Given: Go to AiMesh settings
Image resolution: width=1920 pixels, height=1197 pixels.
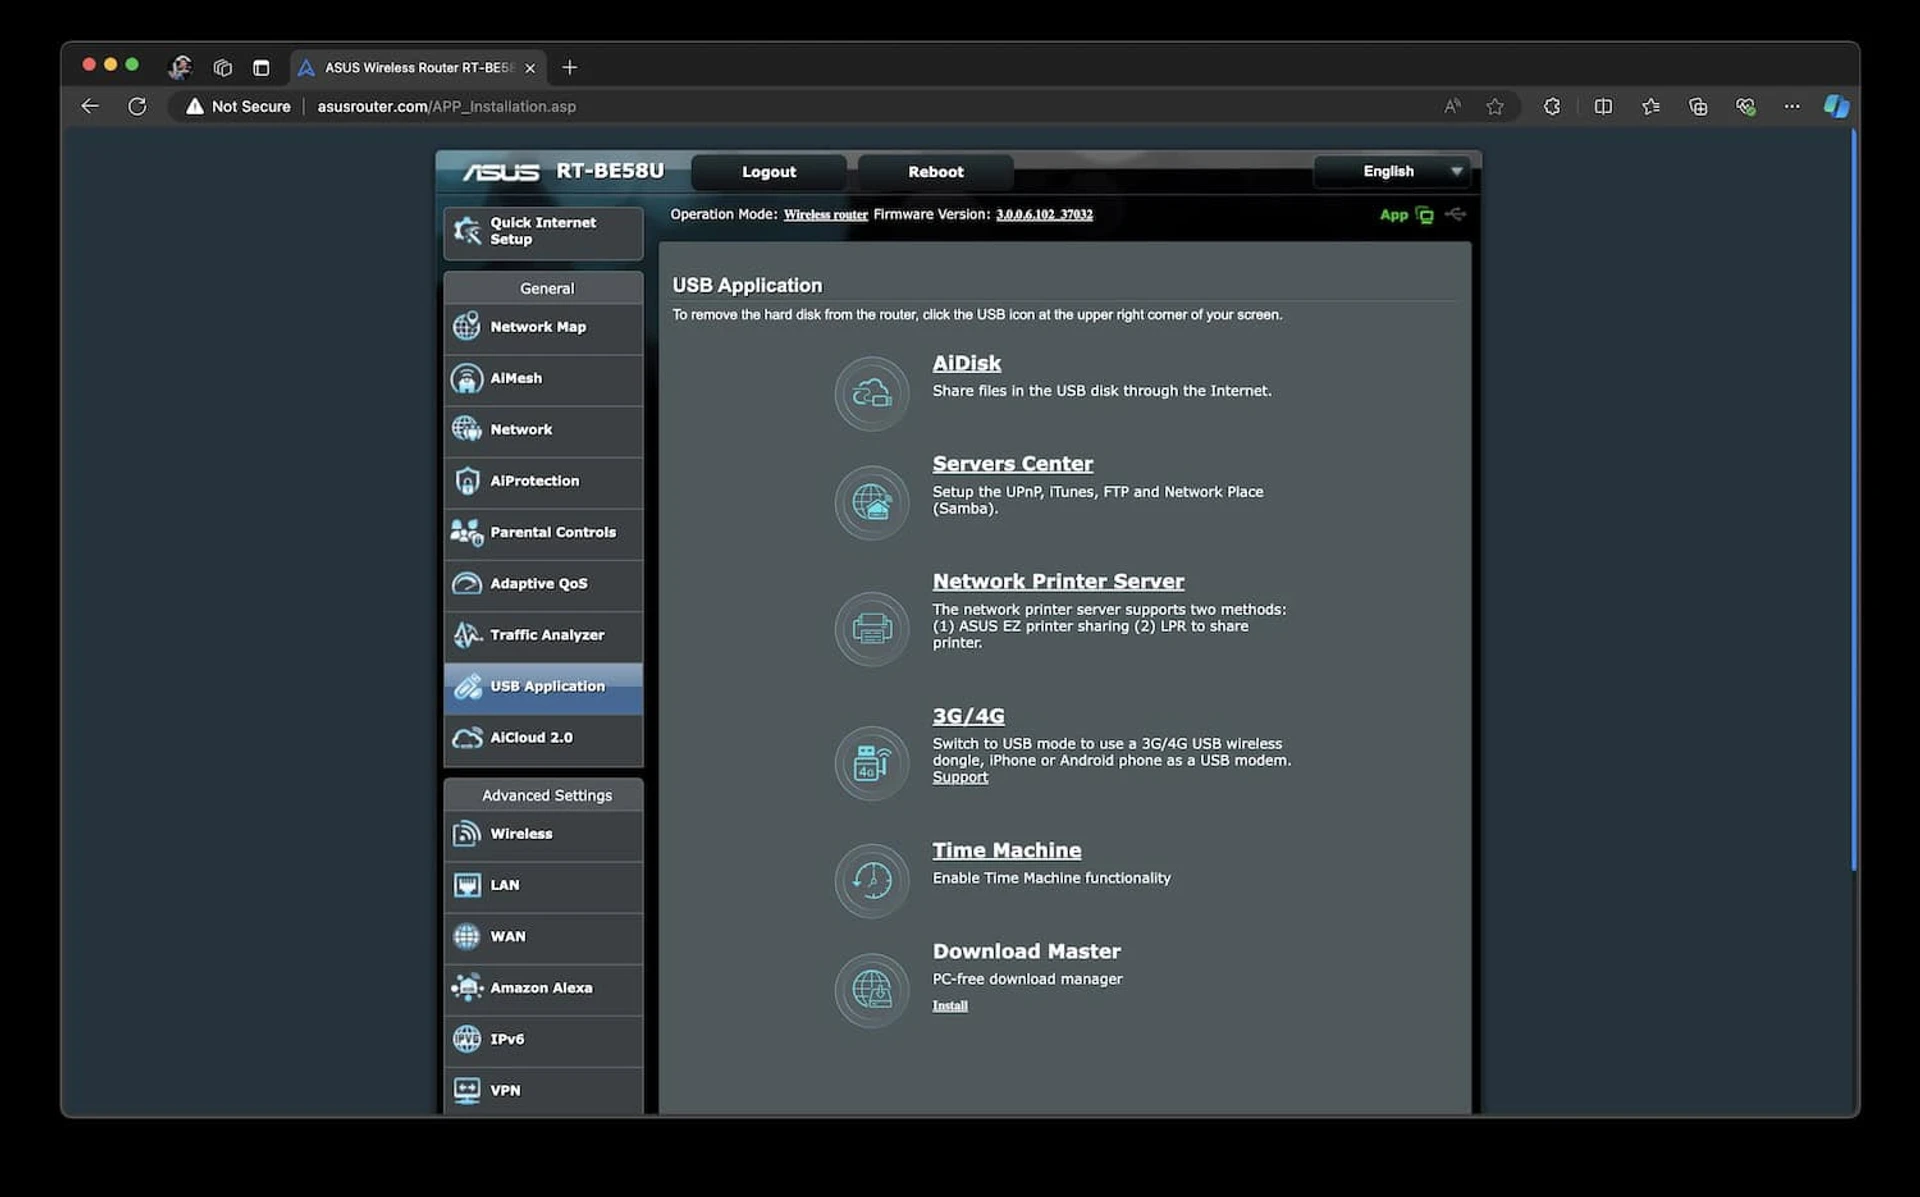Looking at the screenshot, I should click(543, 379).
